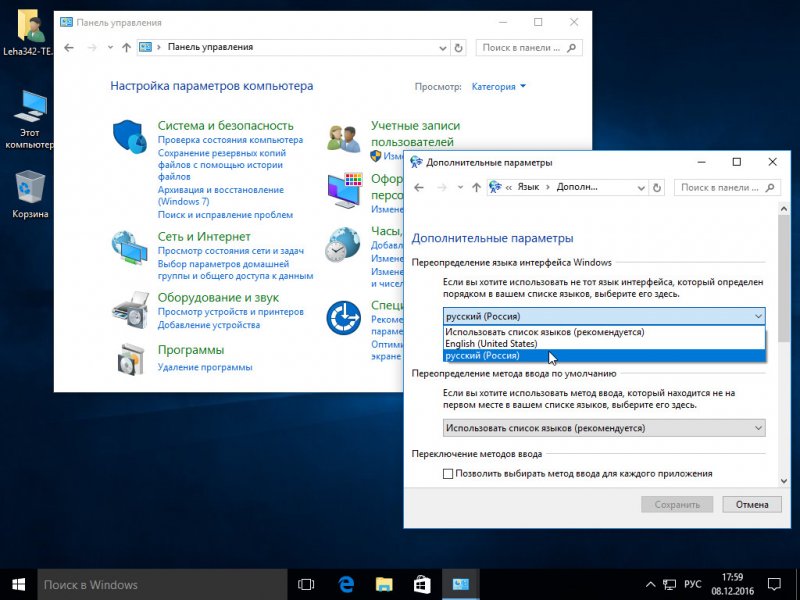
Task: Click the taskbar clock showing 17:59
Action: tap(733, 584)
